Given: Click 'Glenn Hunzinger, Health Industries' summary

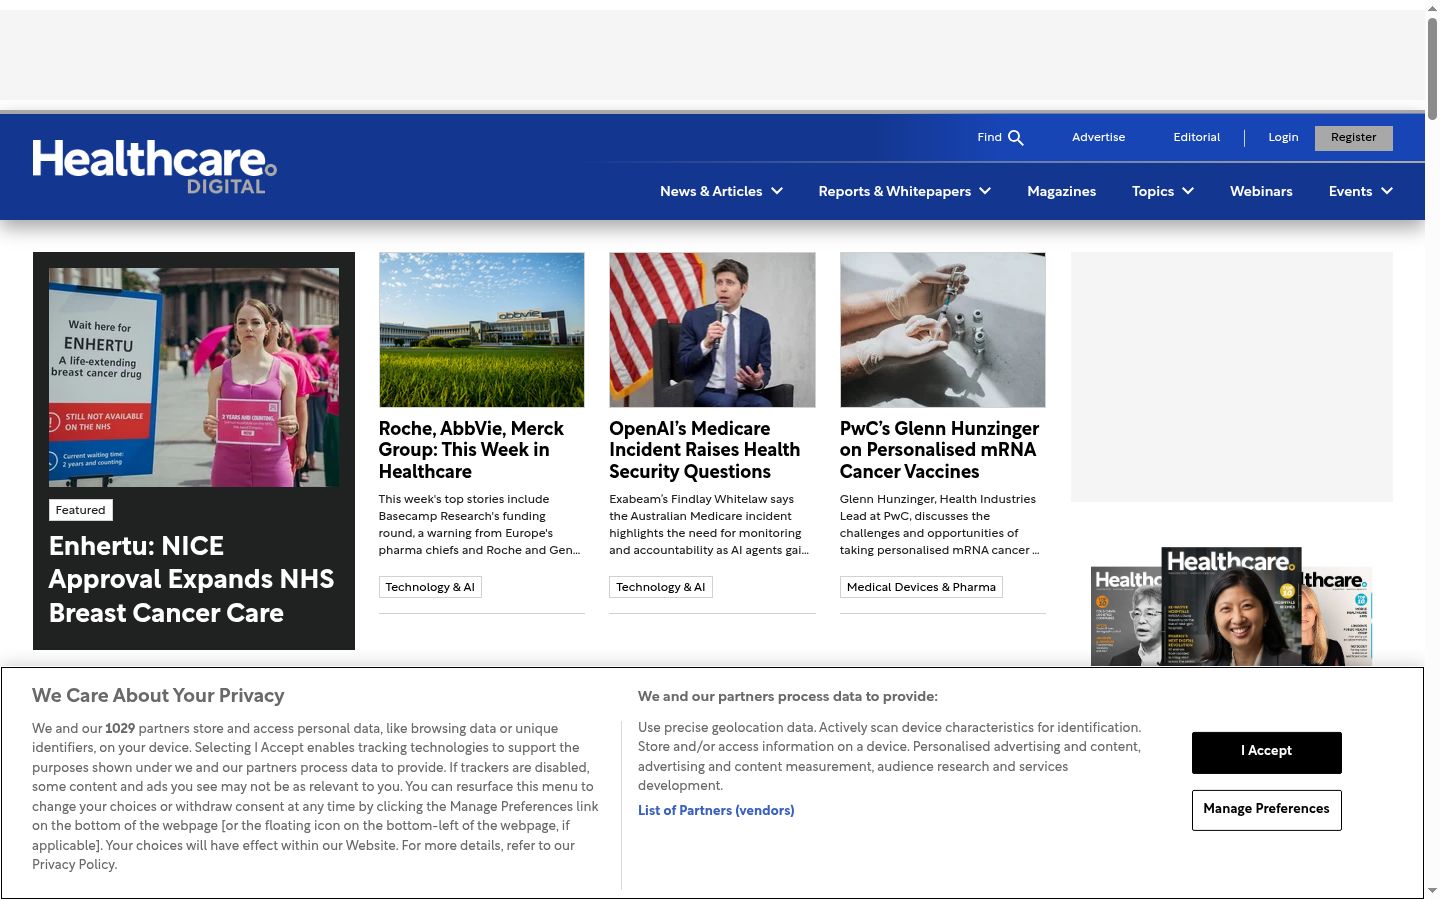Looking at the screenshot, I should pos(940,525).
